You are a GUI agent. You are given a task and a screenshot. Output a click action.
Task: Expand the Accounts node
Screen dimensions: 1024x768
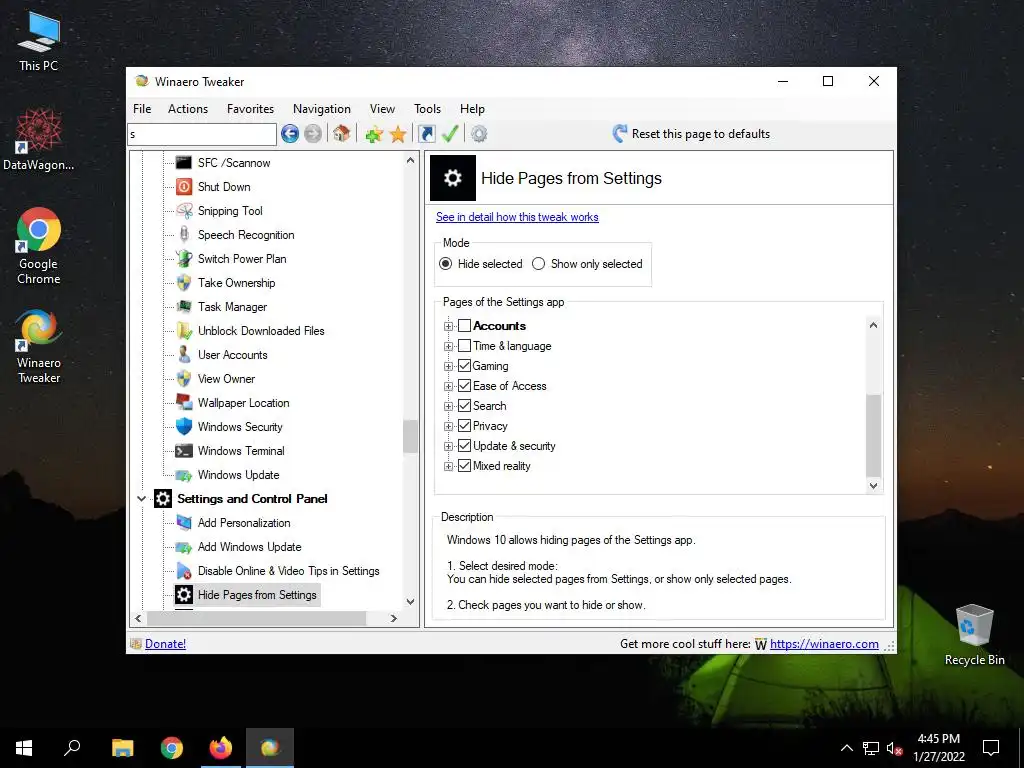pos(449,327)
